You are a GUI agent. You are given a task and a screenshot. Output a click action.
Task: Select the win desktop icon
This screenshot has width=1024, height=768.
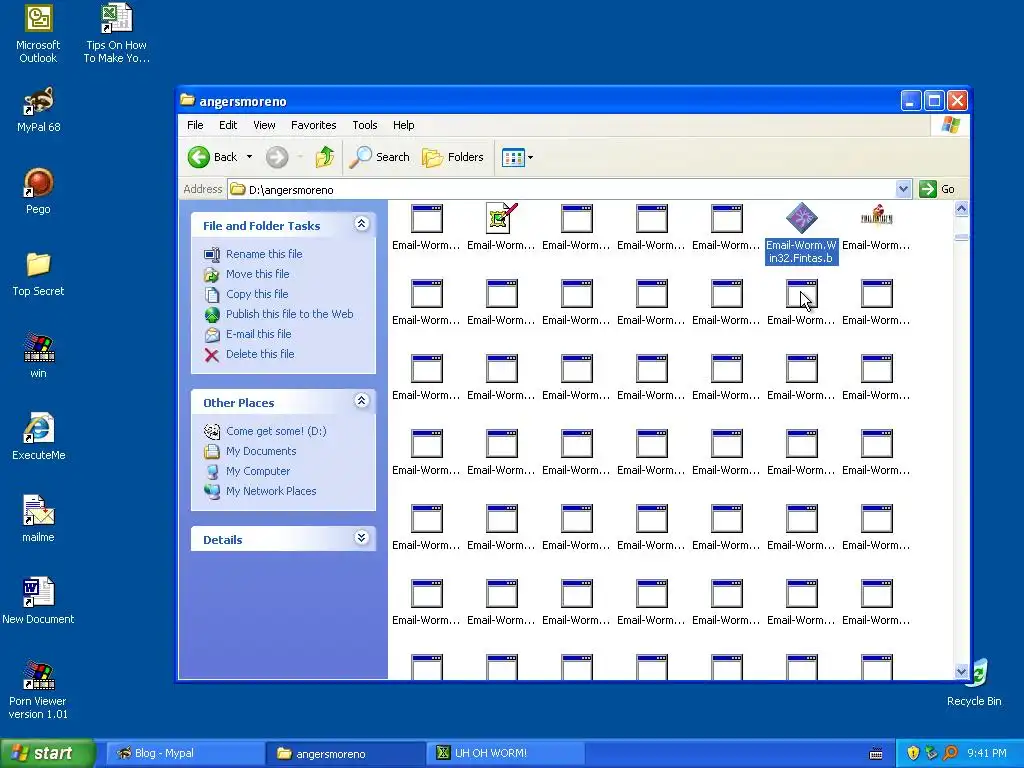tap(38, 355)
